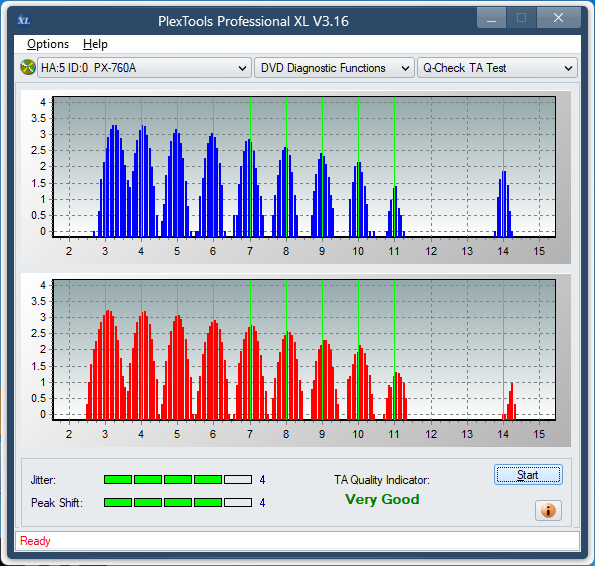Click the blue peak at mark 14

click(x=504, y=204)
